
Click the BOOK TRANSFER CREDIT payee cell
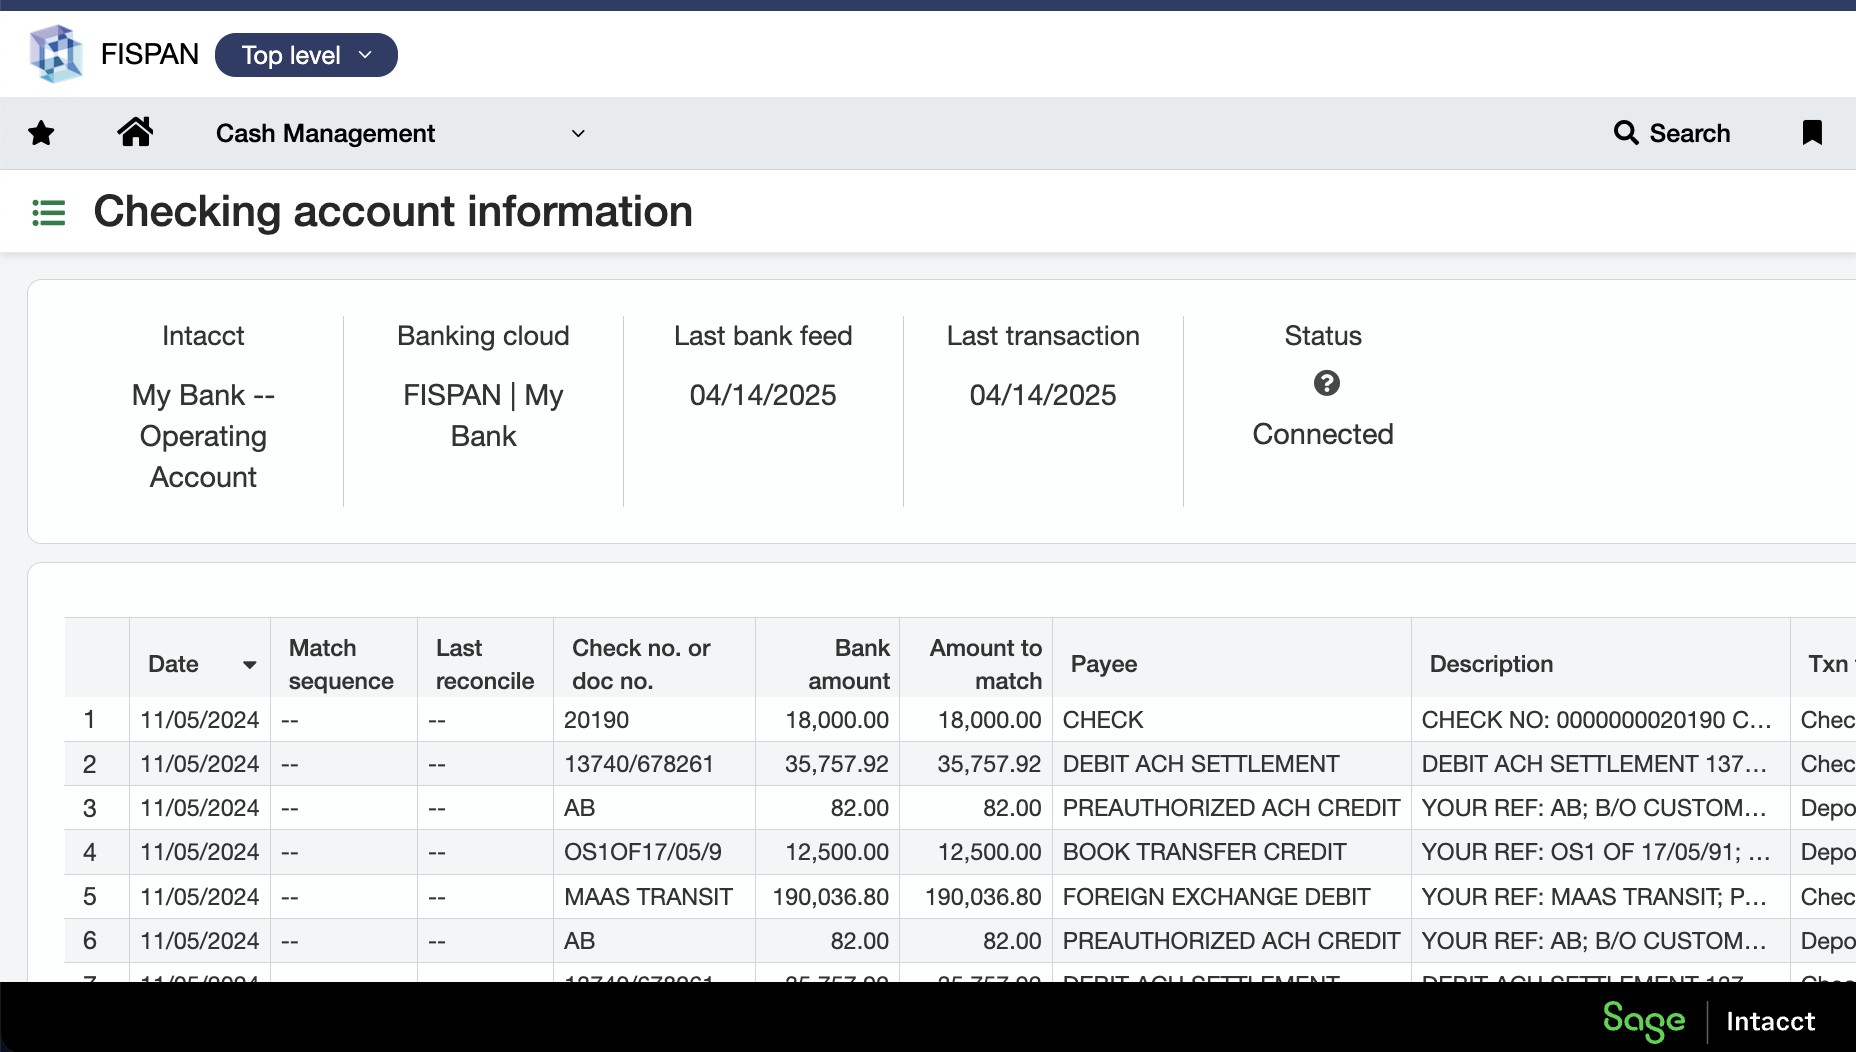tap(1204, 852)
